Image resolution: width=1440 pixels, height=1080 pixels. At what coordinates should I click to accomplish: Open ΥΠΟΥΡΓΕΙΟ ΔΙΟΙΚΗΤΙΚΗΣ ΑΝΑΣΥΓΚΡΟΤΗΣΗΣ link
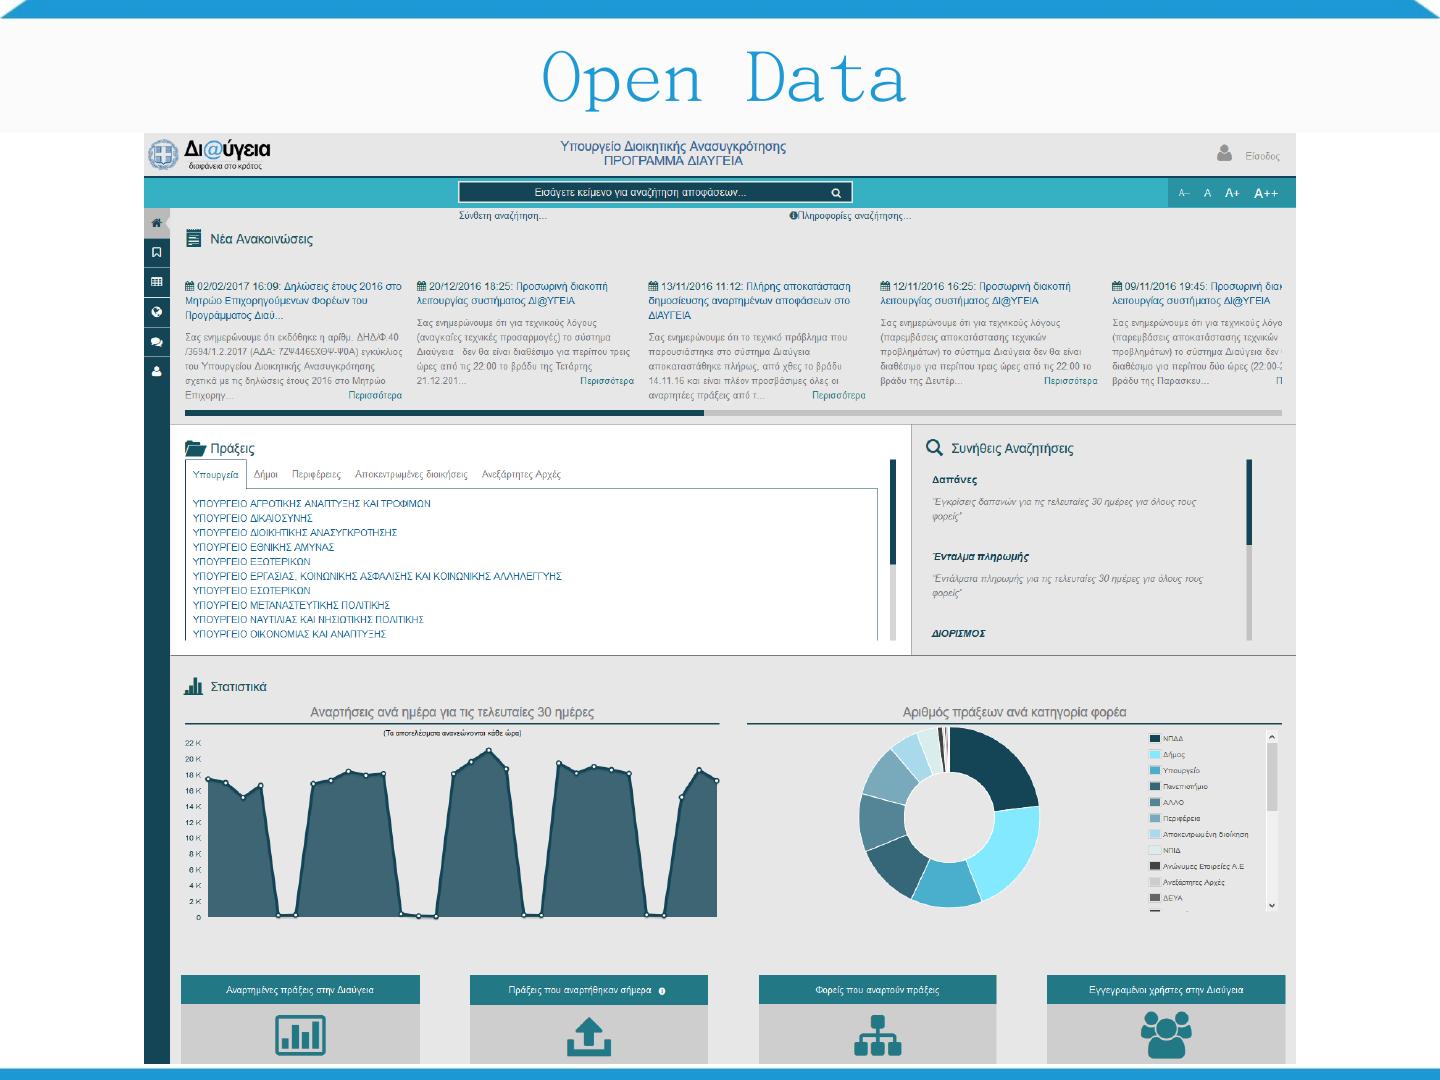click(295, 533)
